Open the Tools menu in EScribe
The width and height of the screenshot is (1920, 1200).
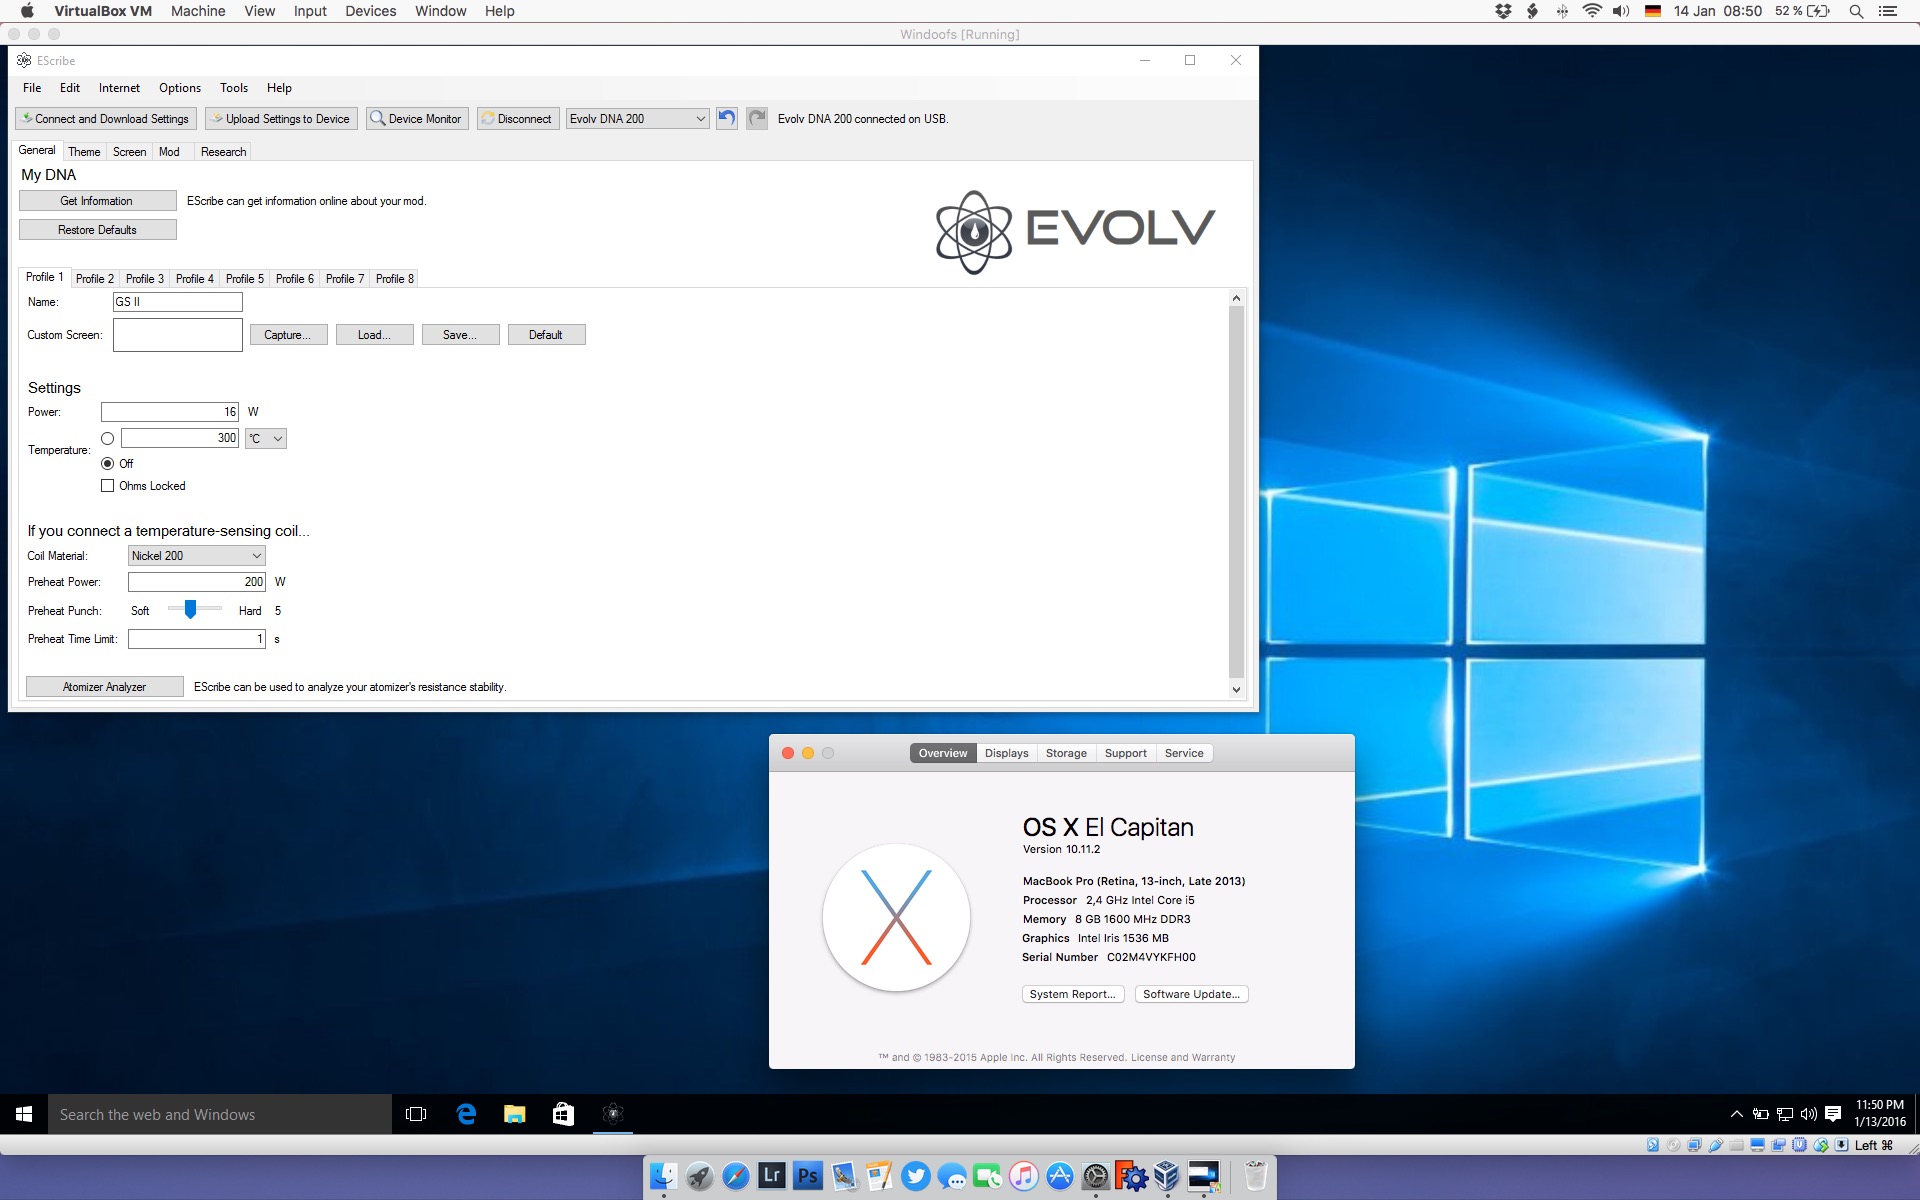click(234, 88)
